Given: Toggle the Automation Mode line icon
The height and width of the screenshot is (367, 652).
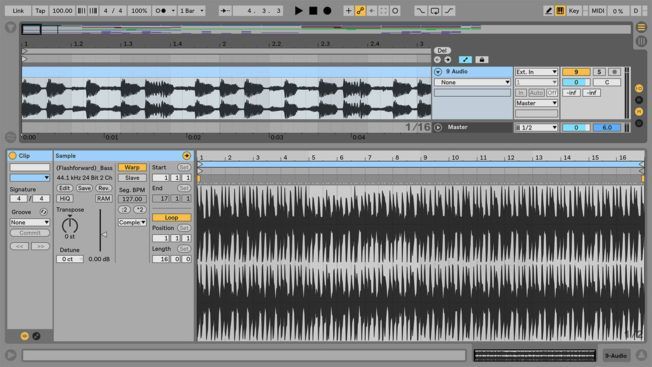Looking at the screenshot, I should click(x=465, y=60).
